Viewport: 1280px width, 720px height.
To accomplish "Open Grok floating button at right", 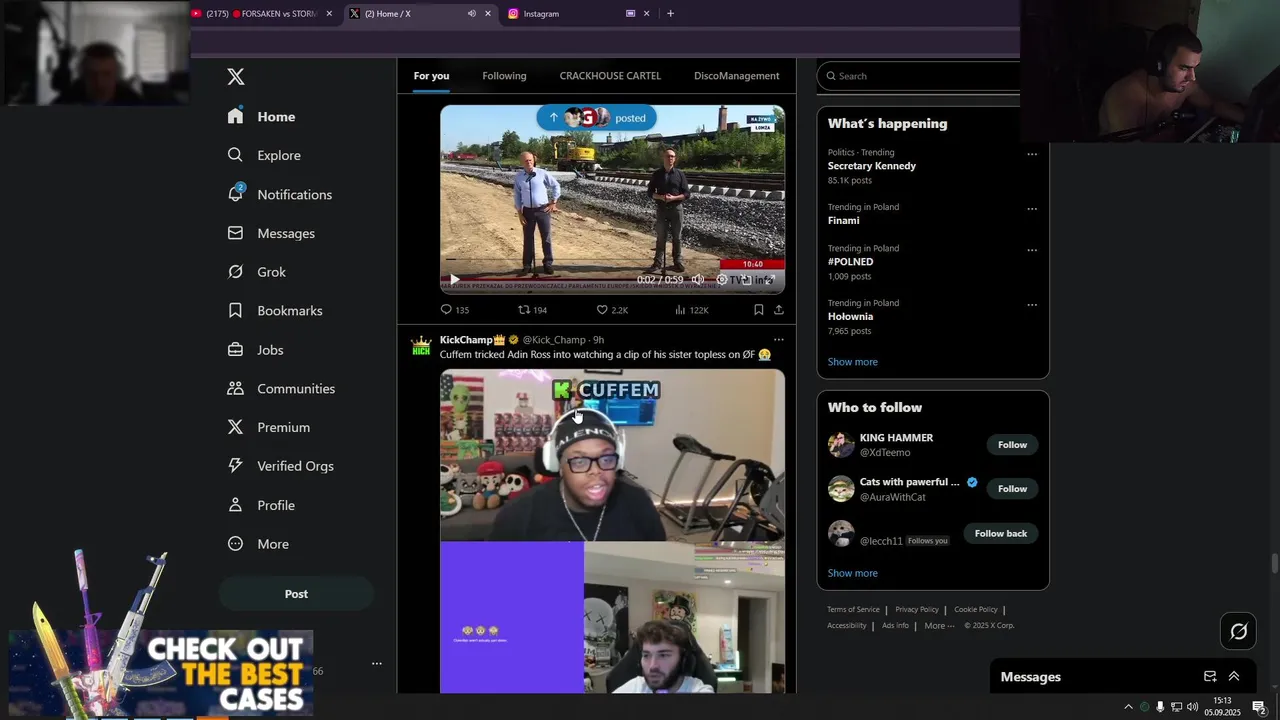I will tap(1238, 631).
